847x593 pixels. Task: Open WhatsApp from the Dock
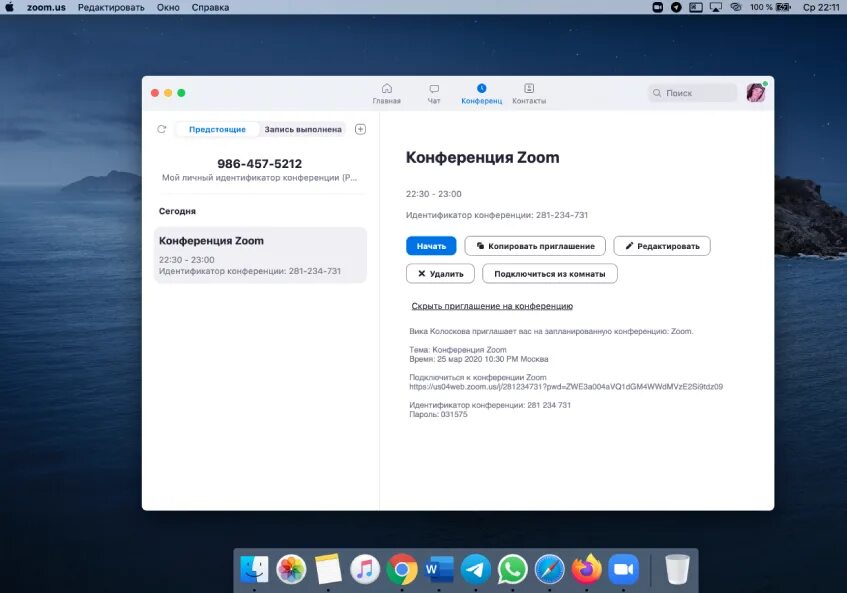[513, 569]
